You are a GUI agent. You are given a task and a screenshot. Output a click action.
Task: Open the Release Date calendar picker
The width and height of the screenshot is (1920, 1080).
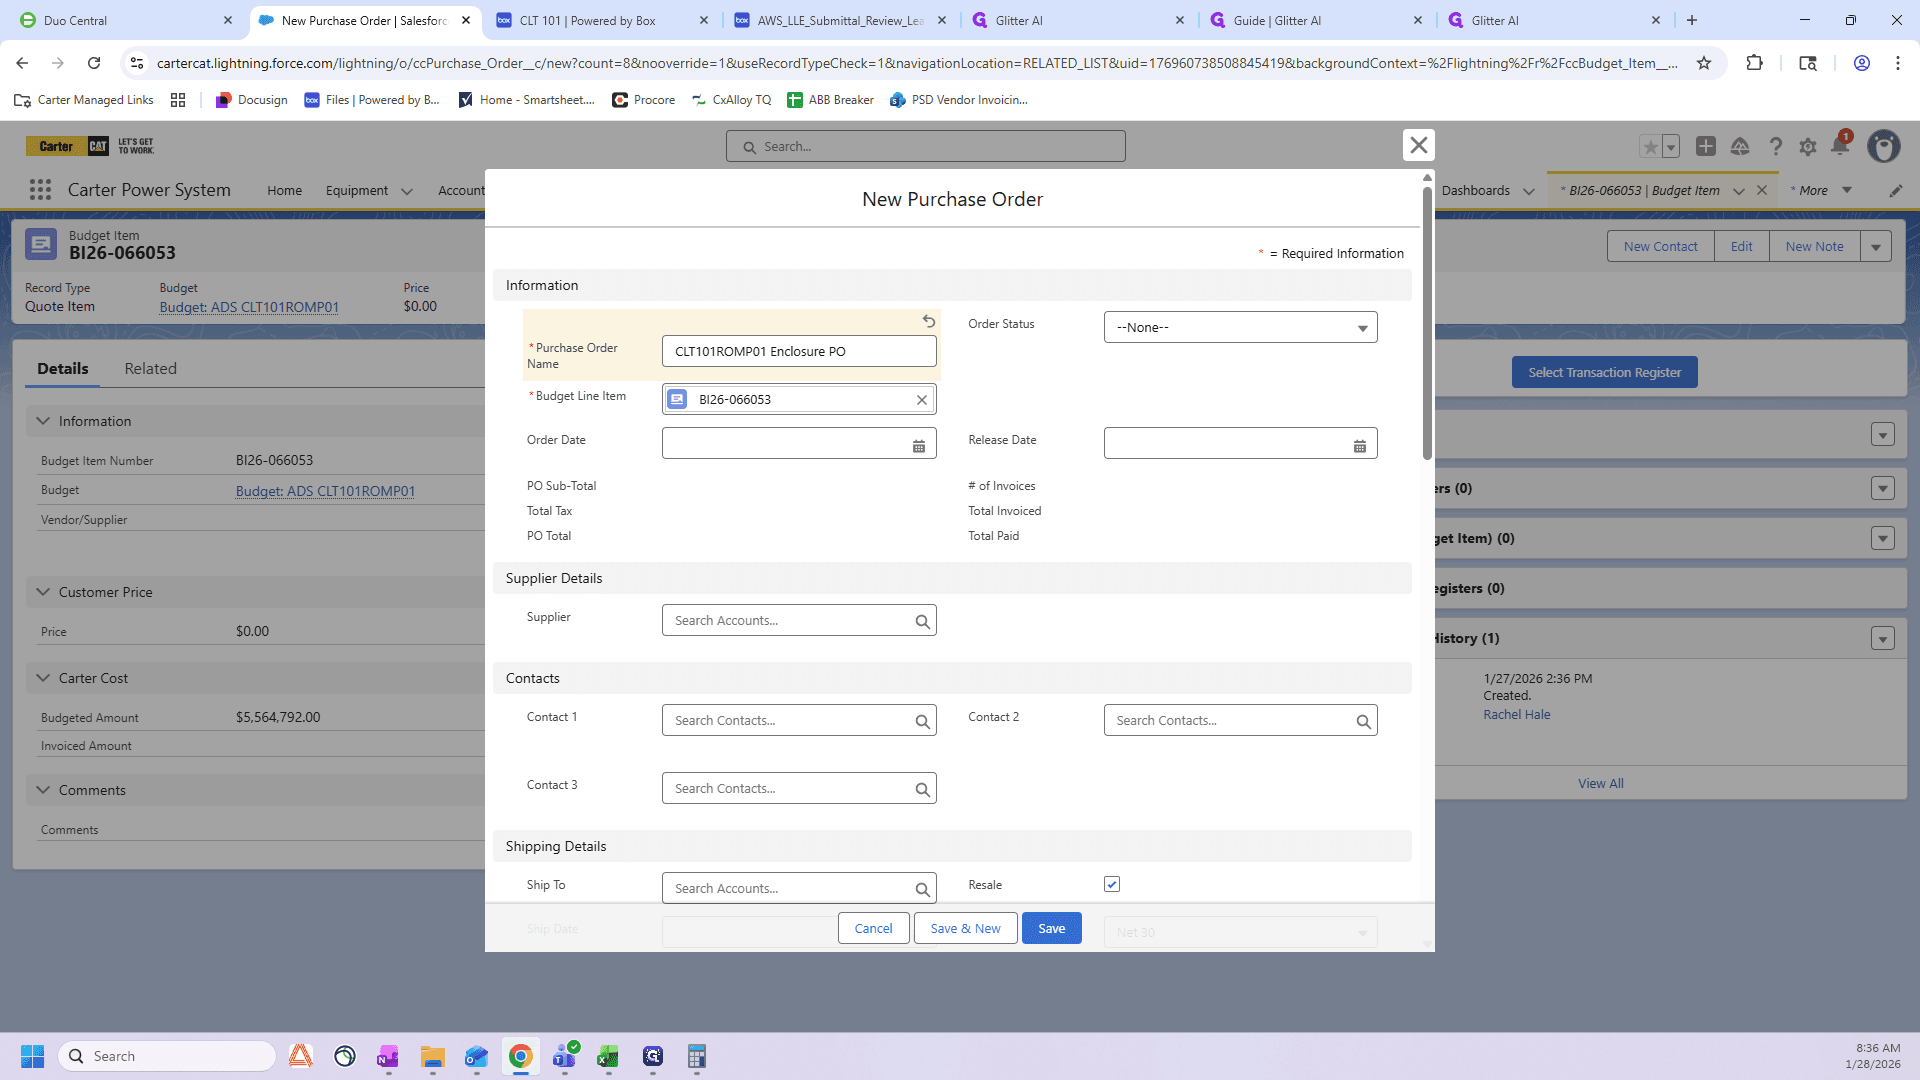tap(1360, 446)
